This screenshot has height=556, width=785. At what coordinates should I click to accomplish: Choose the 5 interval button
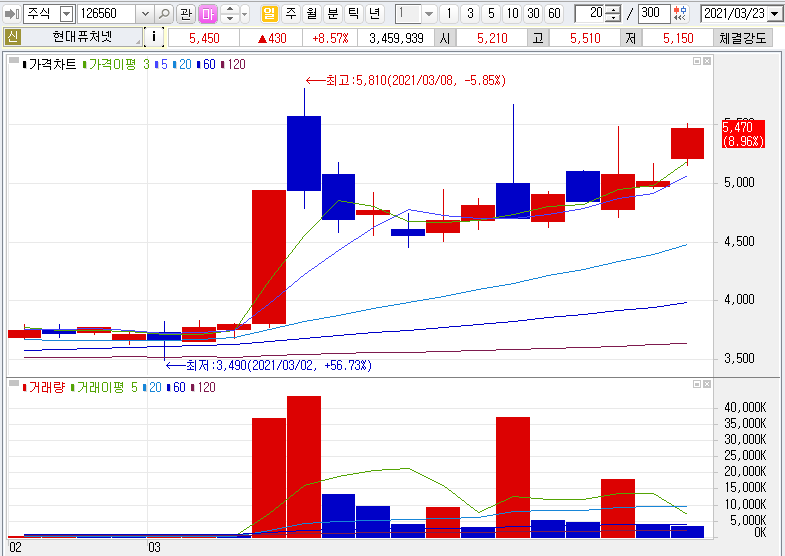pyautogui.click(x=491, y=14)
